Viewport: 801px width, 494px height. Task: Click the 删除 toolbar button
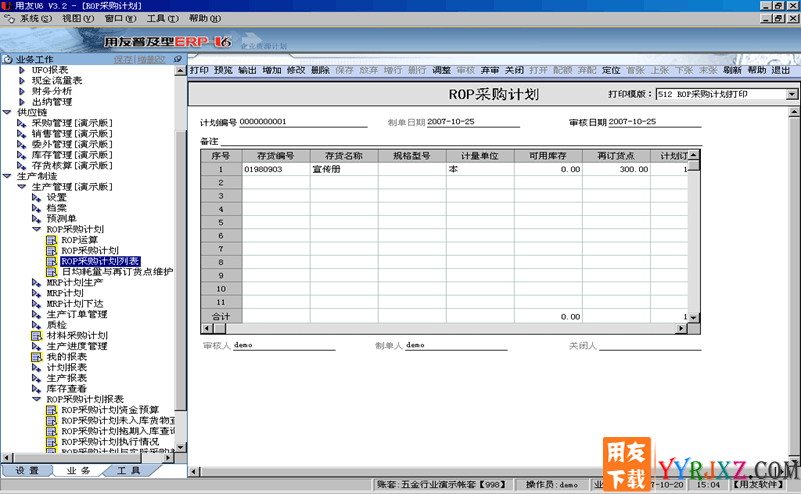(x=320, y=70)
